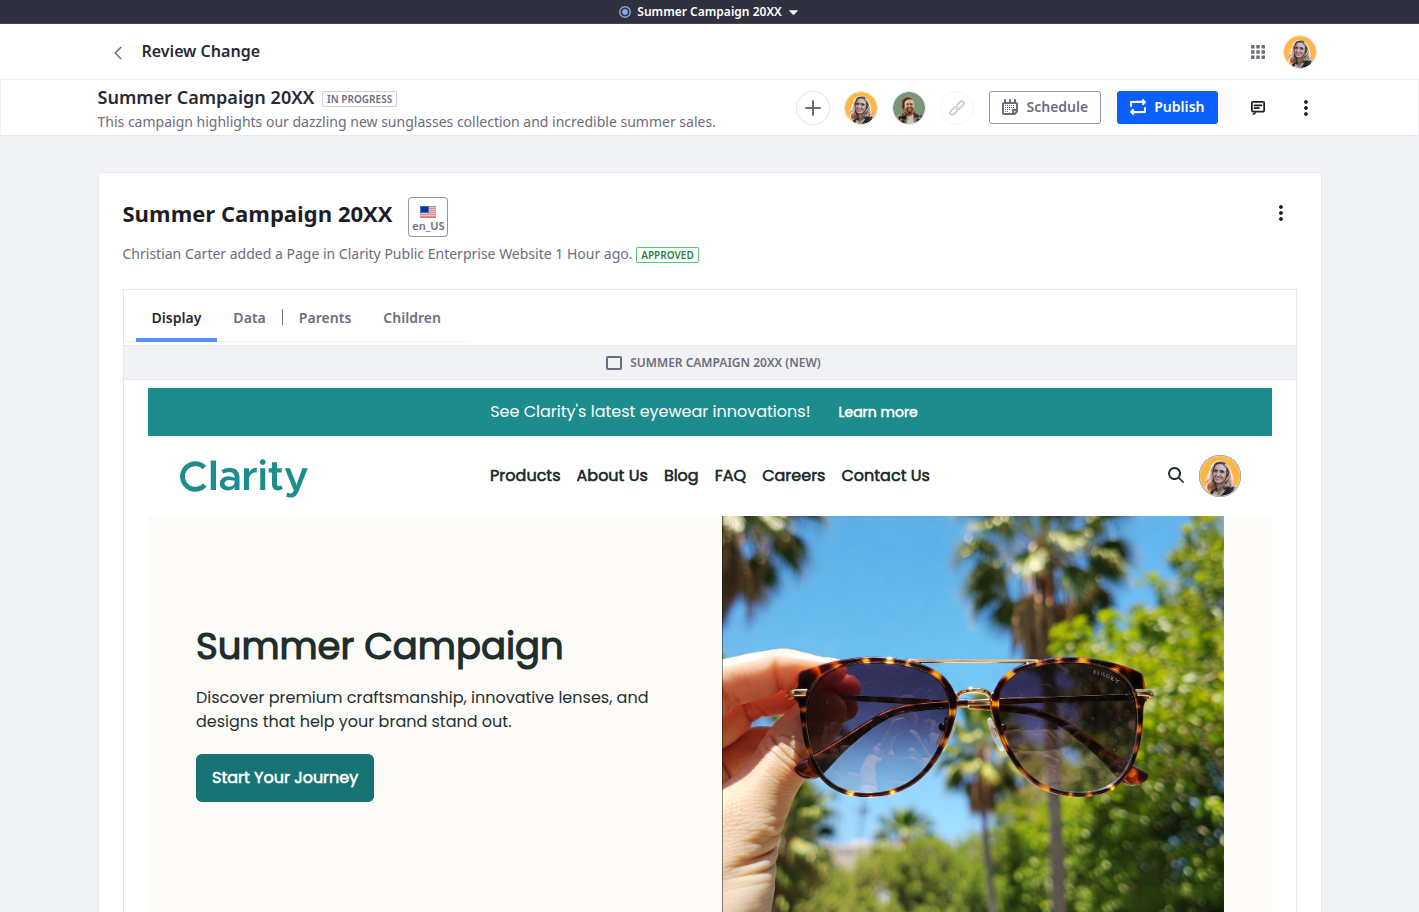Click the copy link icon

(x=957, y=108)
